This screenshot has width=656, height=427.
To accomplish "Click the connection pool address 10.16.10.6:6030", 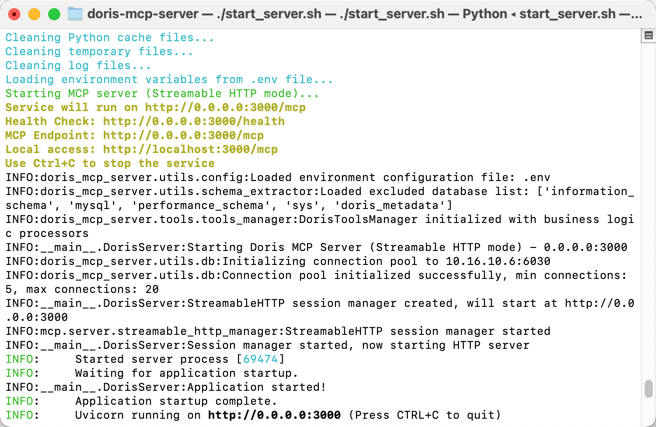I will (498, 261).
